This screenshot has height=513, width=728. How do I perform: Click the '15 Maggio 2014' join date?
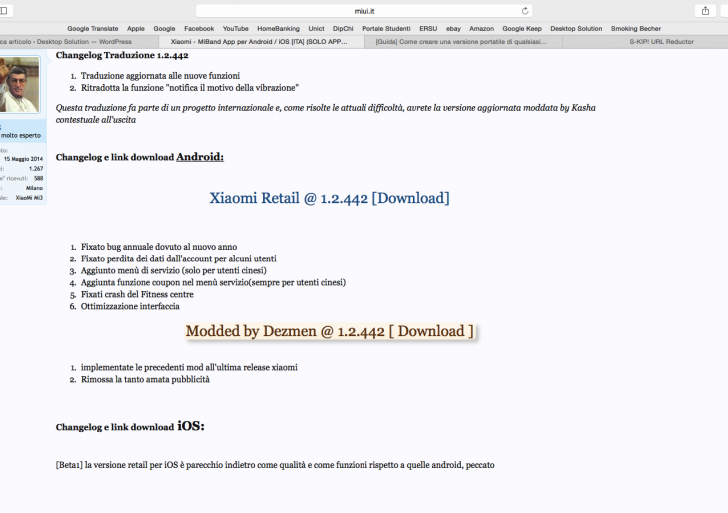pos(23,159)
